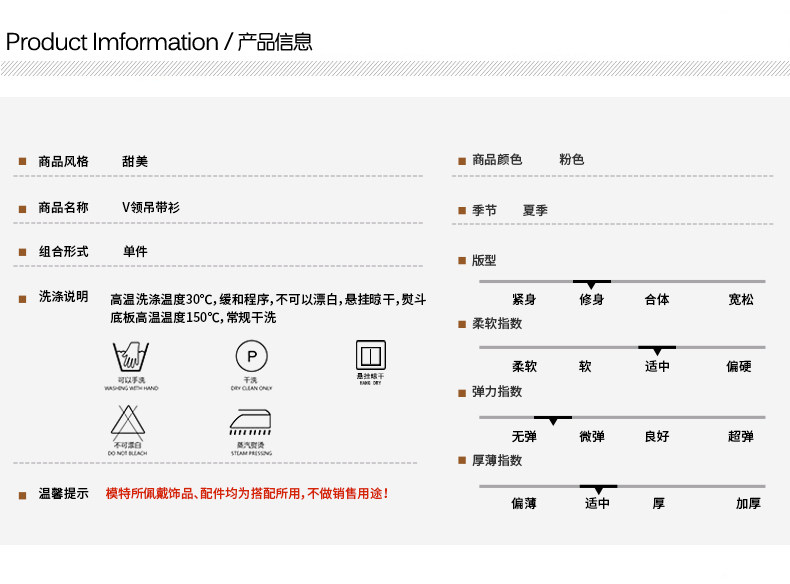
Task: Click the 弹力指数 label
Action: [497, 392]
